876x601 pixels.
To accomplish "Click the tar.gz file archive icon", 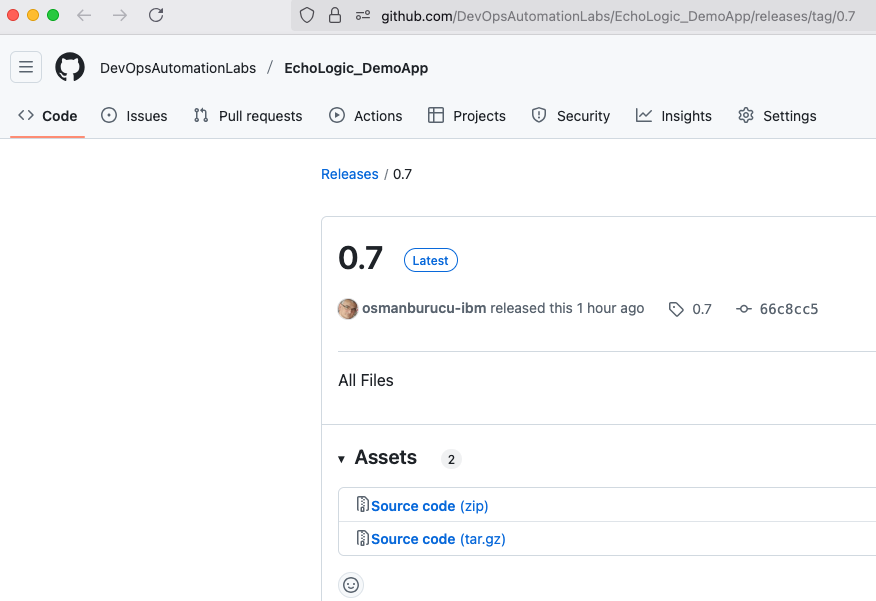I will [363, 538].
